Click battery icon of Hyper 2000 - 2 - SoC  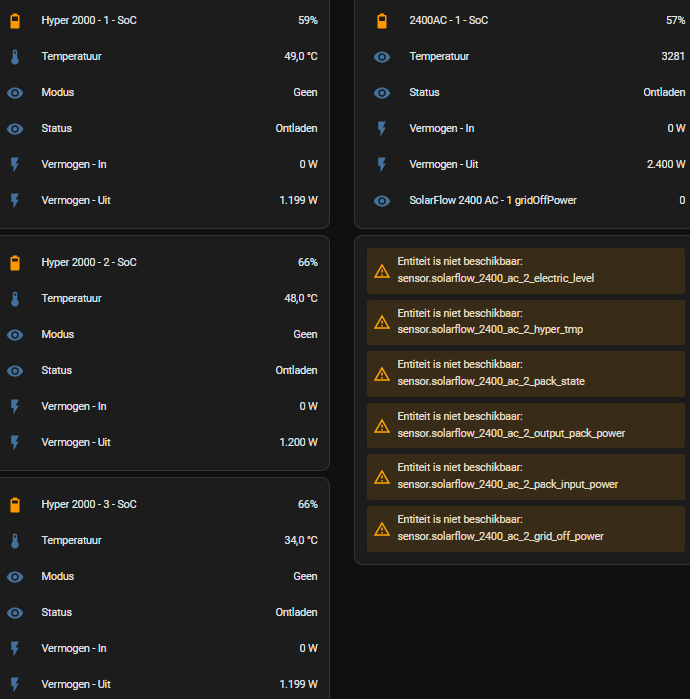coord(15,263)
